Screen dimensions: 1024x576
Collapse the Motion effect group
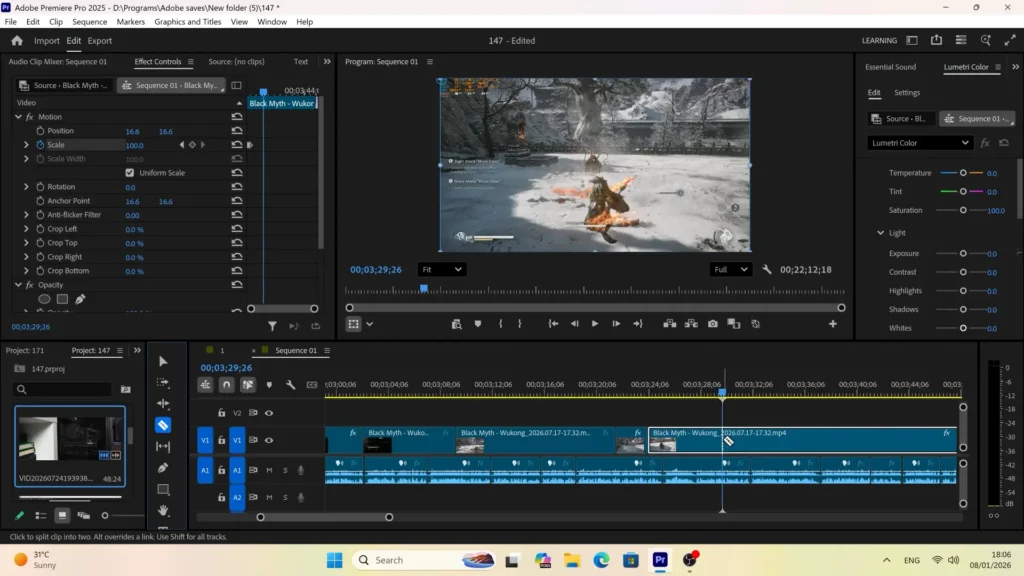coord(18,117)
